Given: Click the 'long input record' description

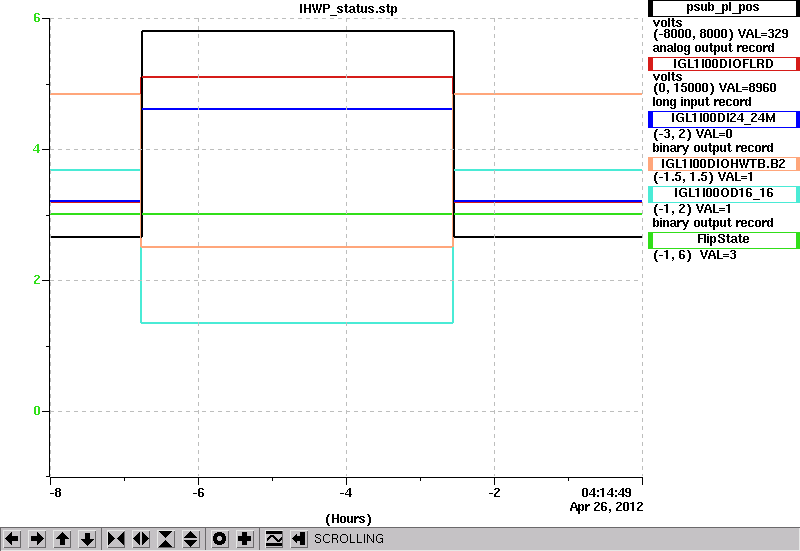Looking at the screenshot, I should point(702,102).
